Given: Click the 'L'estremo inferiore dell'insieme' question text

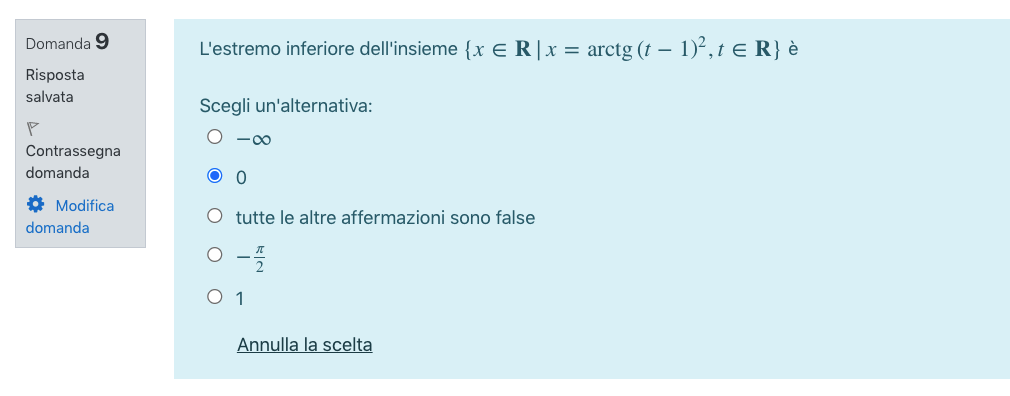Looking at the screenshot, I should [329, 49].
